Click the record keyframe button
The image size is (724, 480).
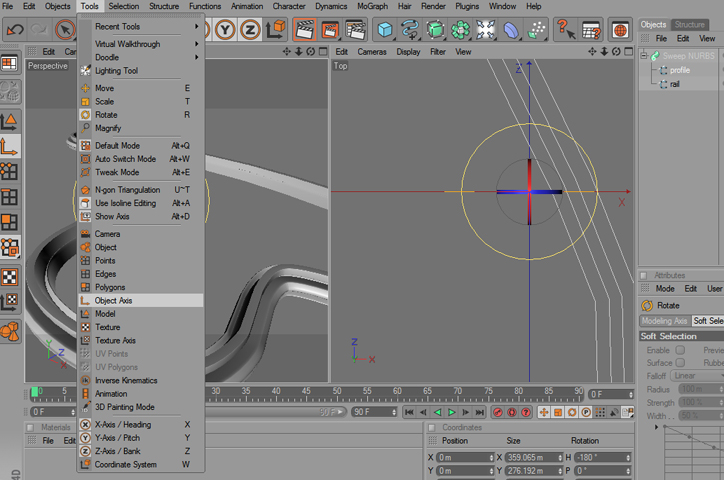pyautogui.click(x=499, y=412)
